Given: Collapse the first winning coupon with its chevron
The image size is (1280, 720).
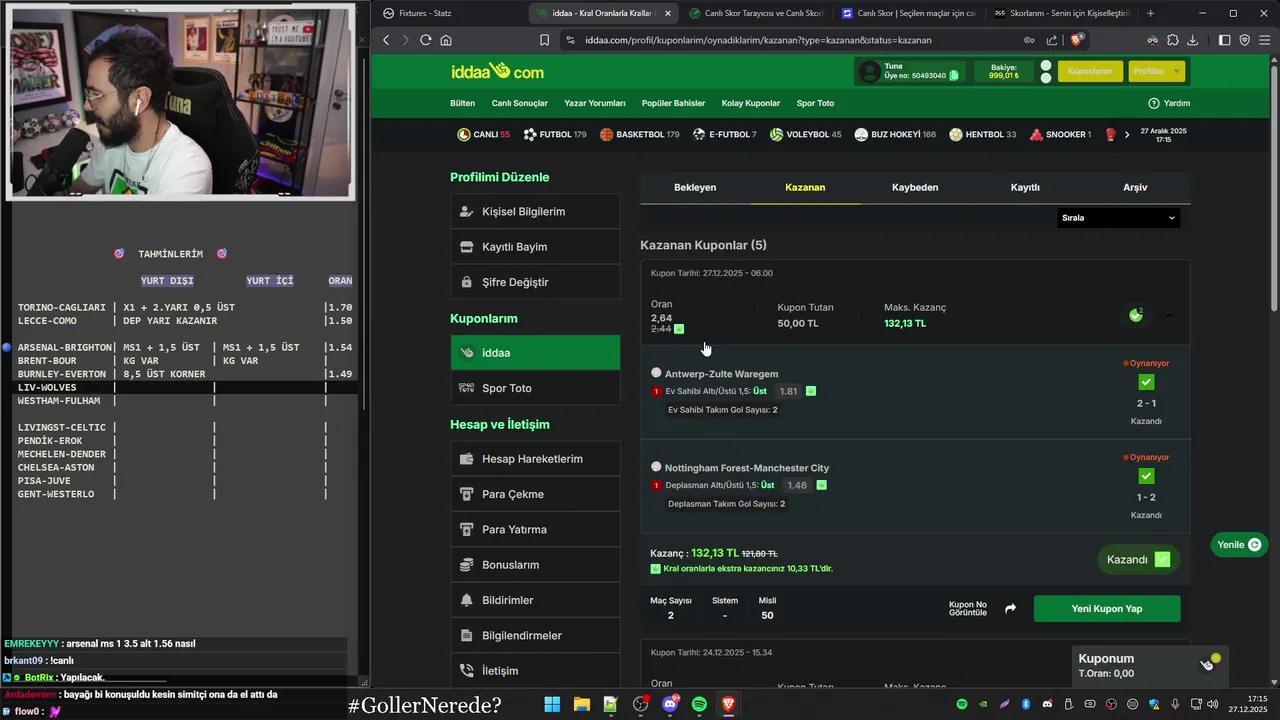Looking at the screenshot, I should pos(1168,315).
